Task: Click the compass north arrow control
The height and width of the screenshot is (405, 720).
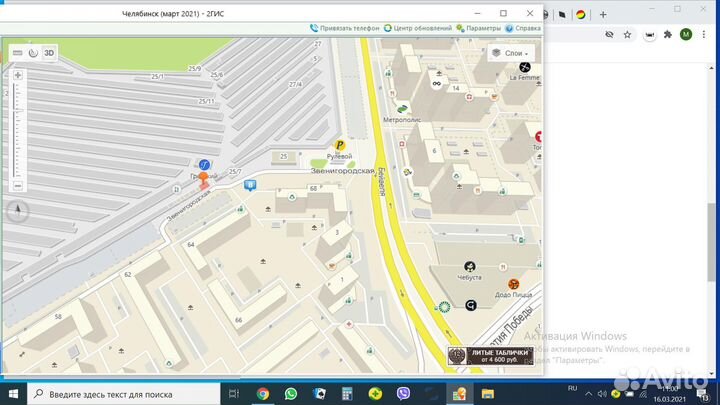Action: point(17,211)
